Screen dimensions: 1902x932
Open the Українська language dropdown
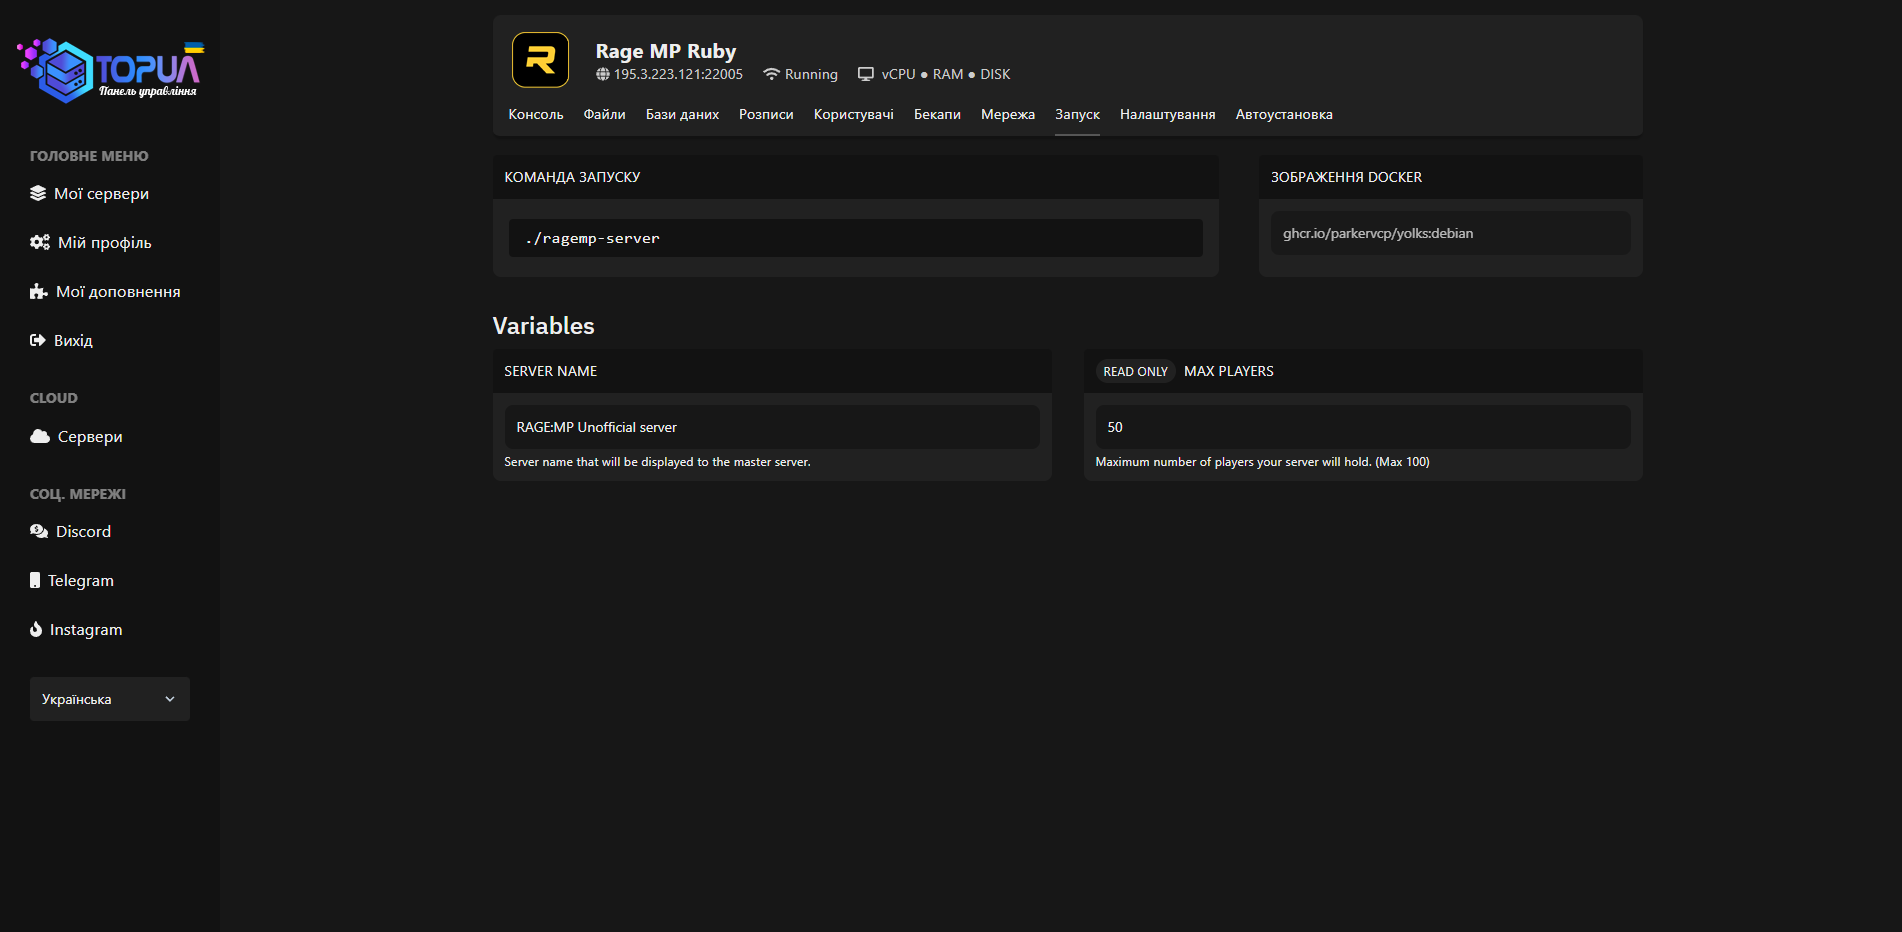[110, 699]
